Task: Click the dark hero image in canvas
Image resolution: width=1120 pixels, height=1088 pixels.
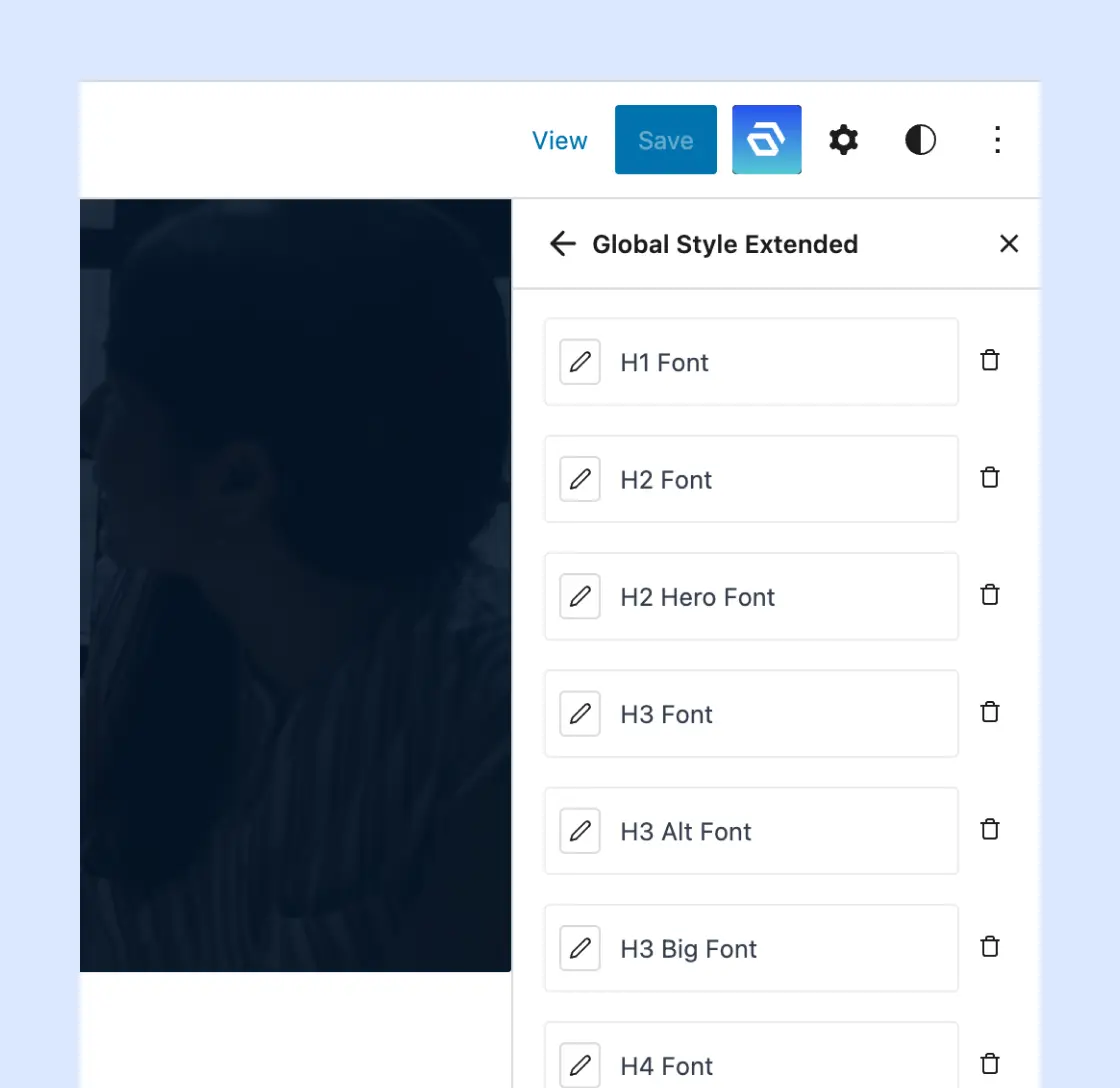Action: tap(295, 585)
